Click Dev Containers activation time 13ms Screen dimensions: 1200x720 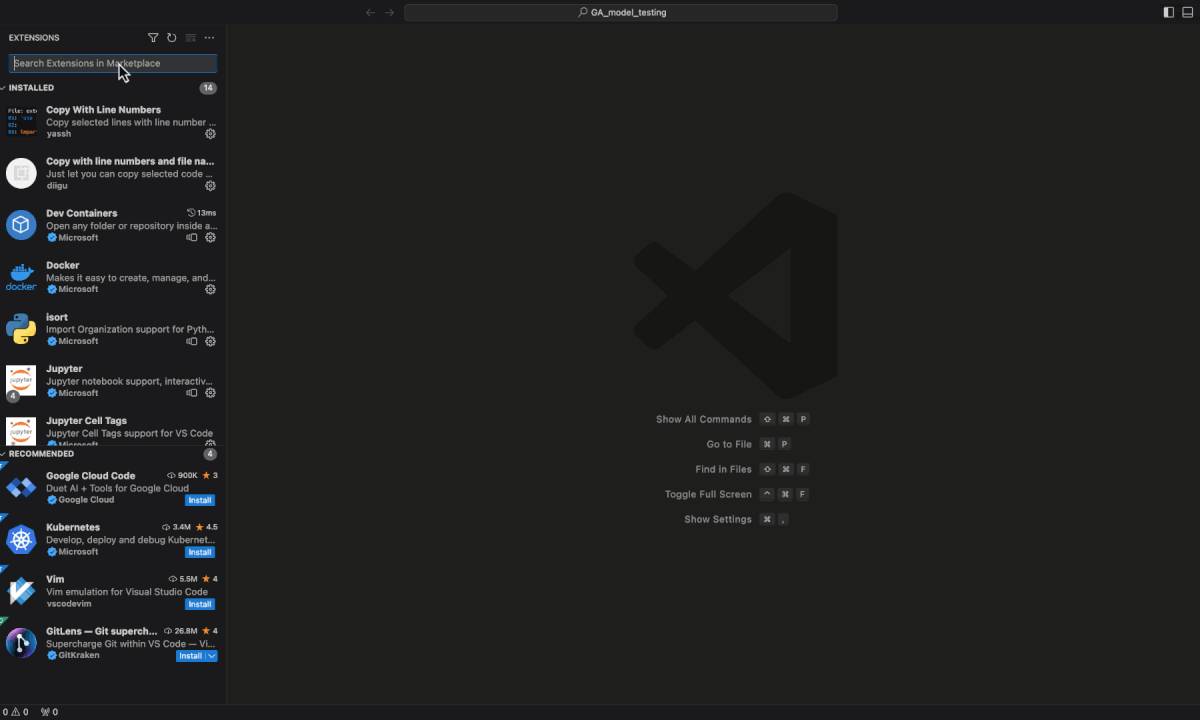pyautogui.click(x=201, y=213)
